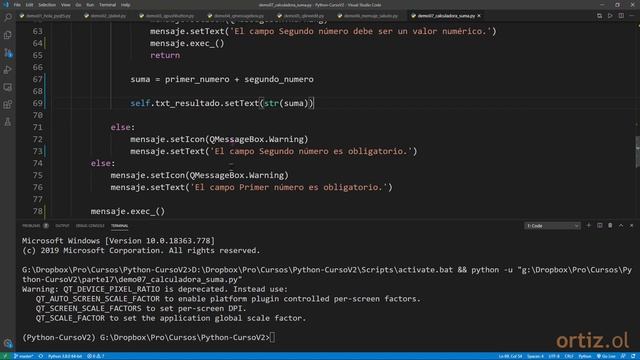640x360 pixels.
Task: Click line and column indicator in status bar
Action: click(510, 356)
